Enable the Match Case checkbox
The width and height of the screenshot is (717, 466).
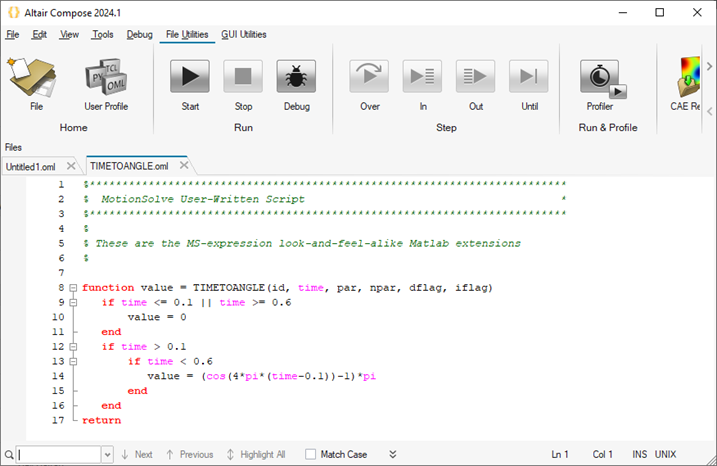pos(310,454)
